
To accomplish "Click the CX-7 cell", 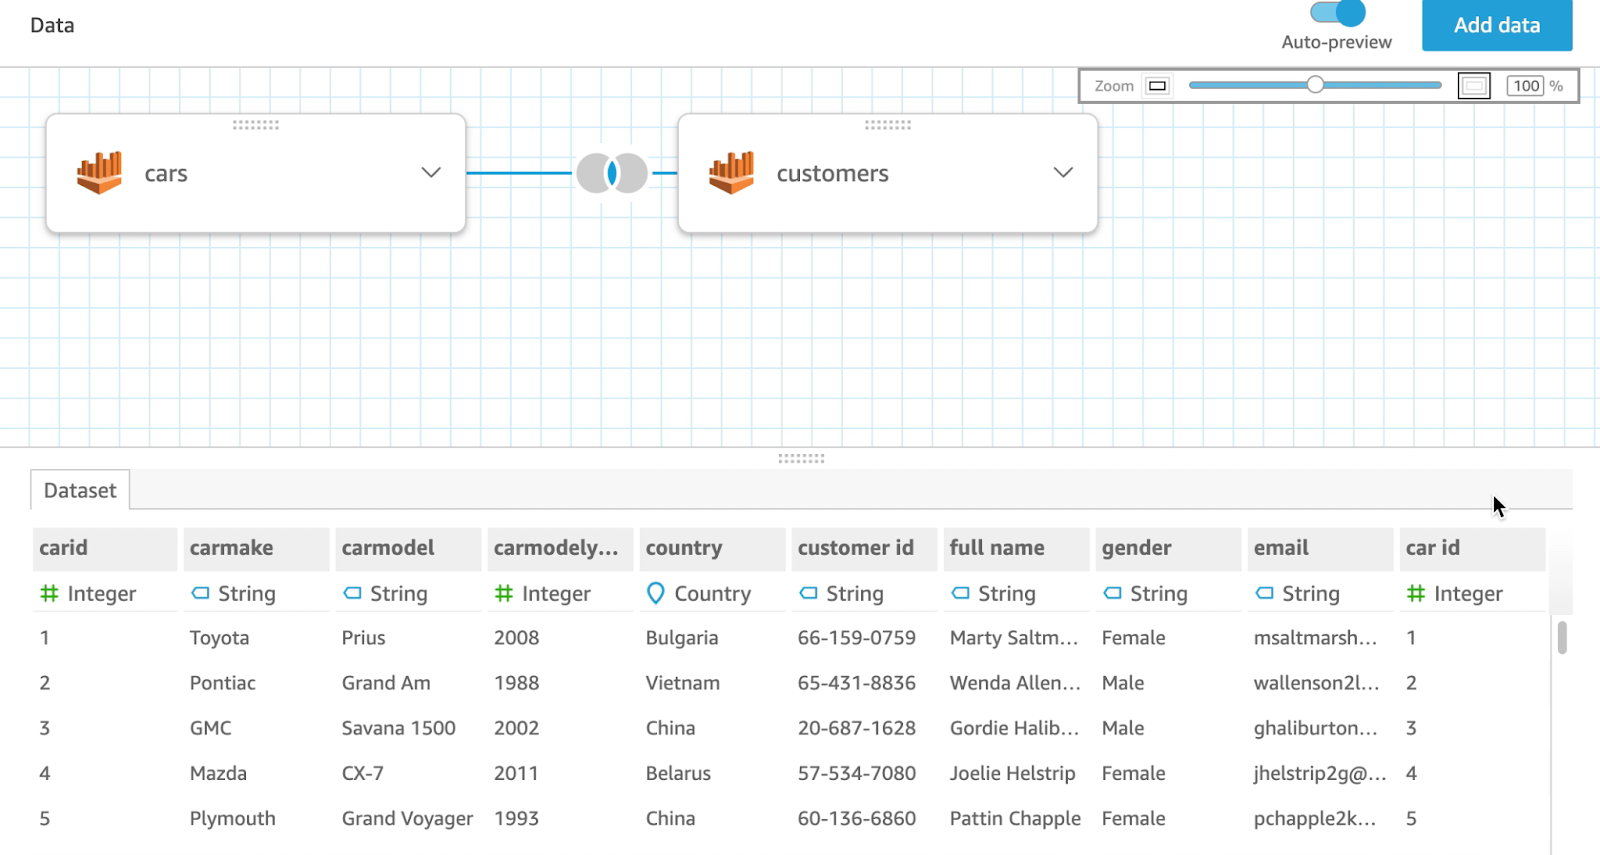I will 363,773.
